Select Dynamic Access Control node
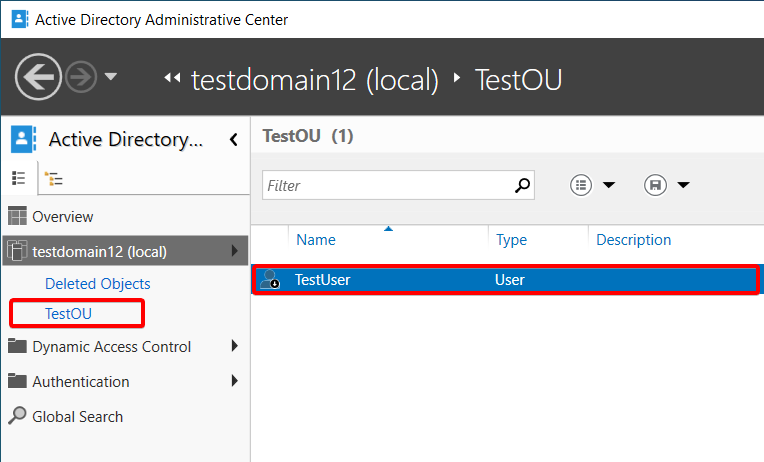 click(112, 346)
